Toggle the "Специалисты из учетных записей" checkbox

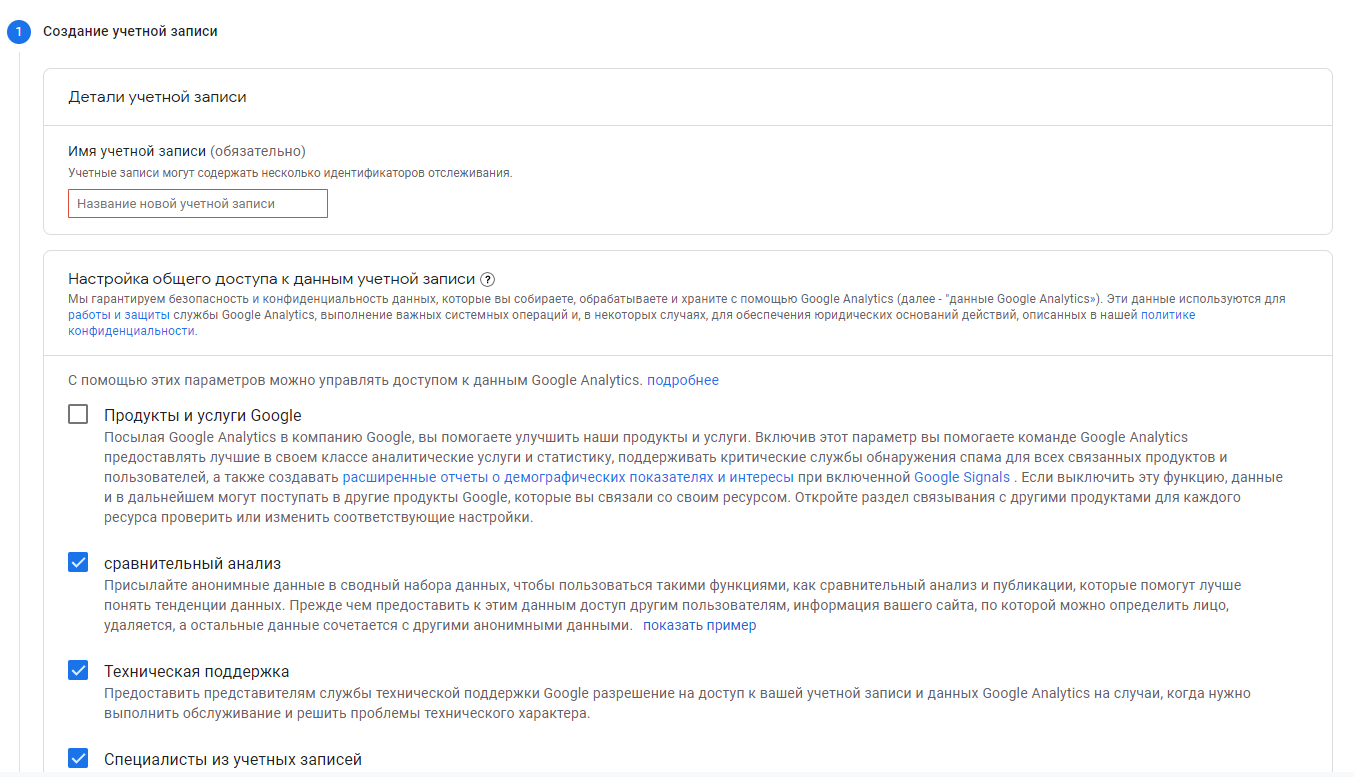[x=78, y=758]
